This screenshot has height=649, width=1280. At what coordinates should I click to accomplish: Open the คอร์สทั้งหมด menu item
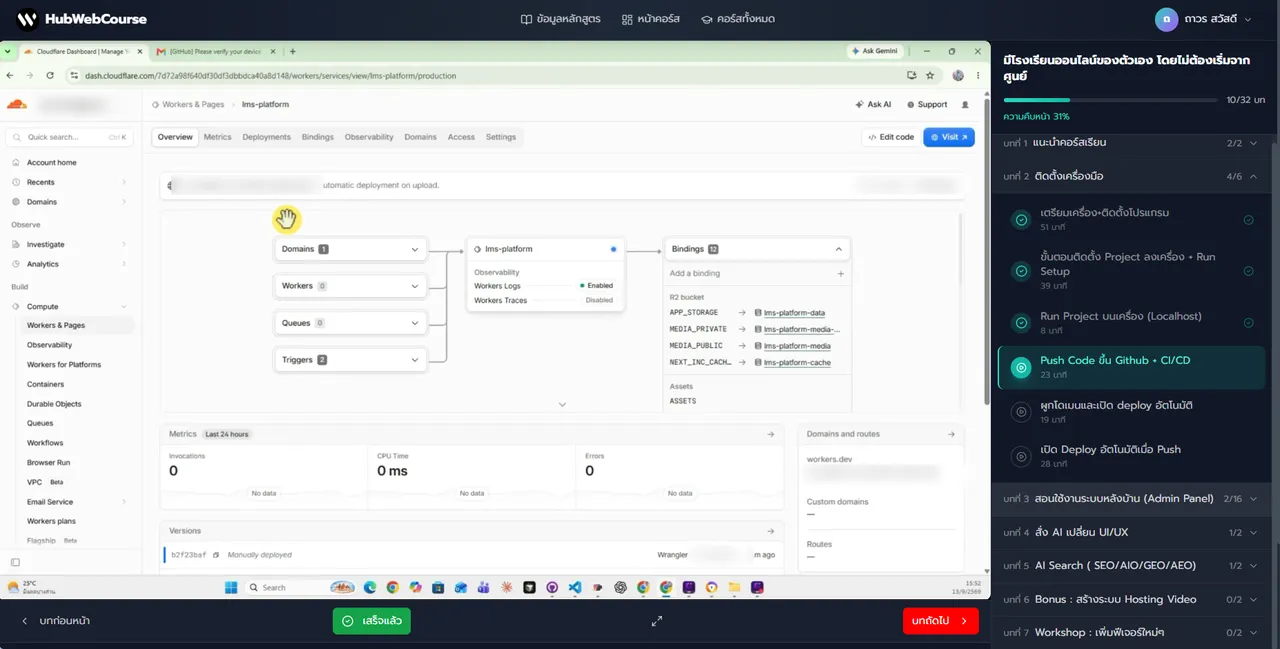(x=738, y=19)
